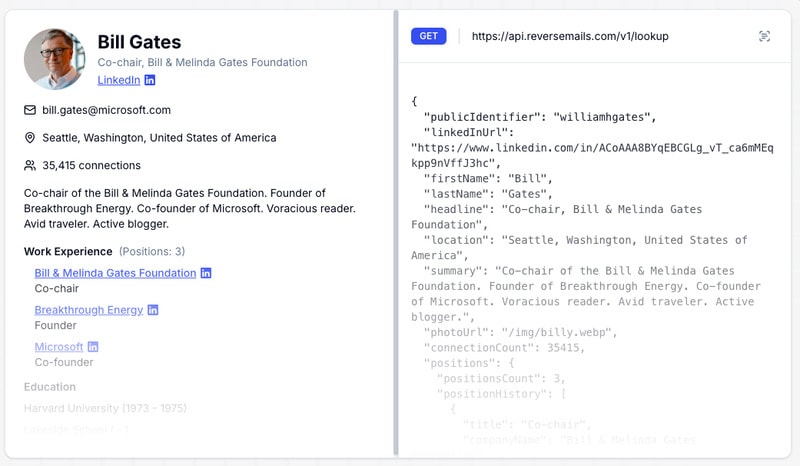Click LinkedIn icon next to Gates Foundation

[x=206, y=273]
